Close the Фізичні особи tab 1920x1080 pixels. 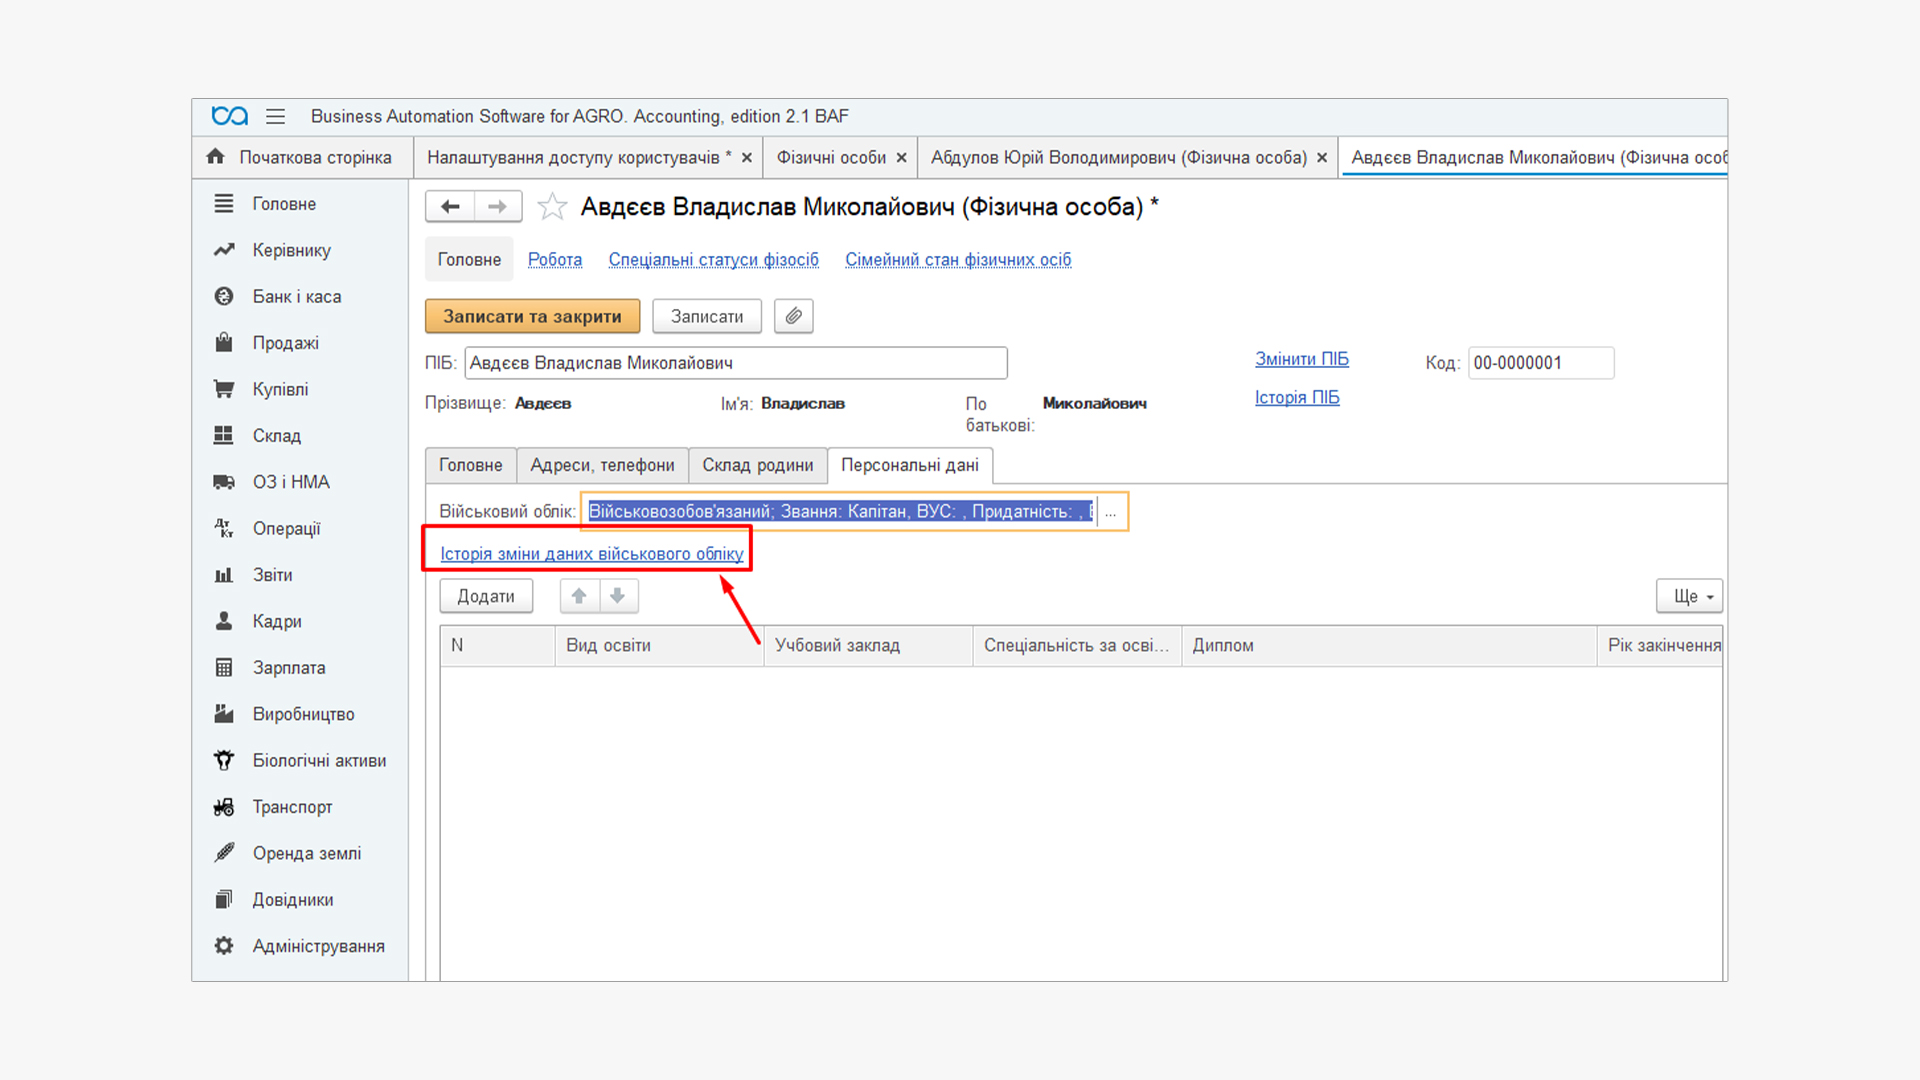point(901,158)
